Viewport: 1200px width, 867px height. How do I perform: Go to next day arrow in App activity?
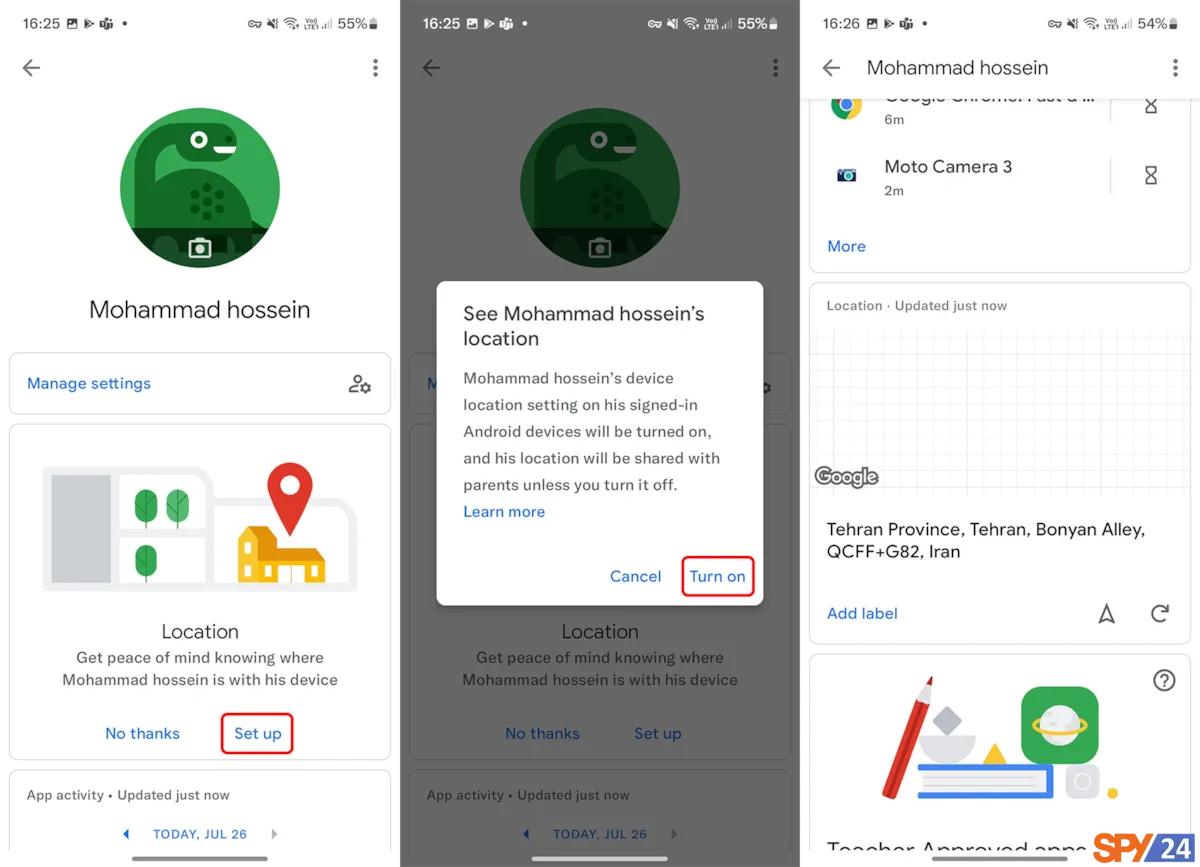pyautogui.click(x=274, y=834)
